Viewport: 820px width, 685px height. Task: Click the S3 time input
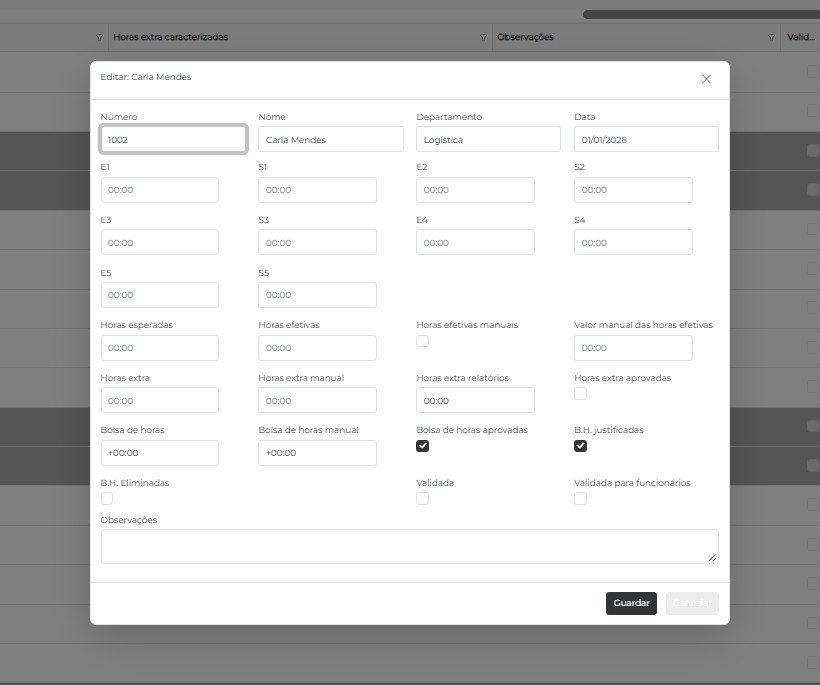coord(317,242)
